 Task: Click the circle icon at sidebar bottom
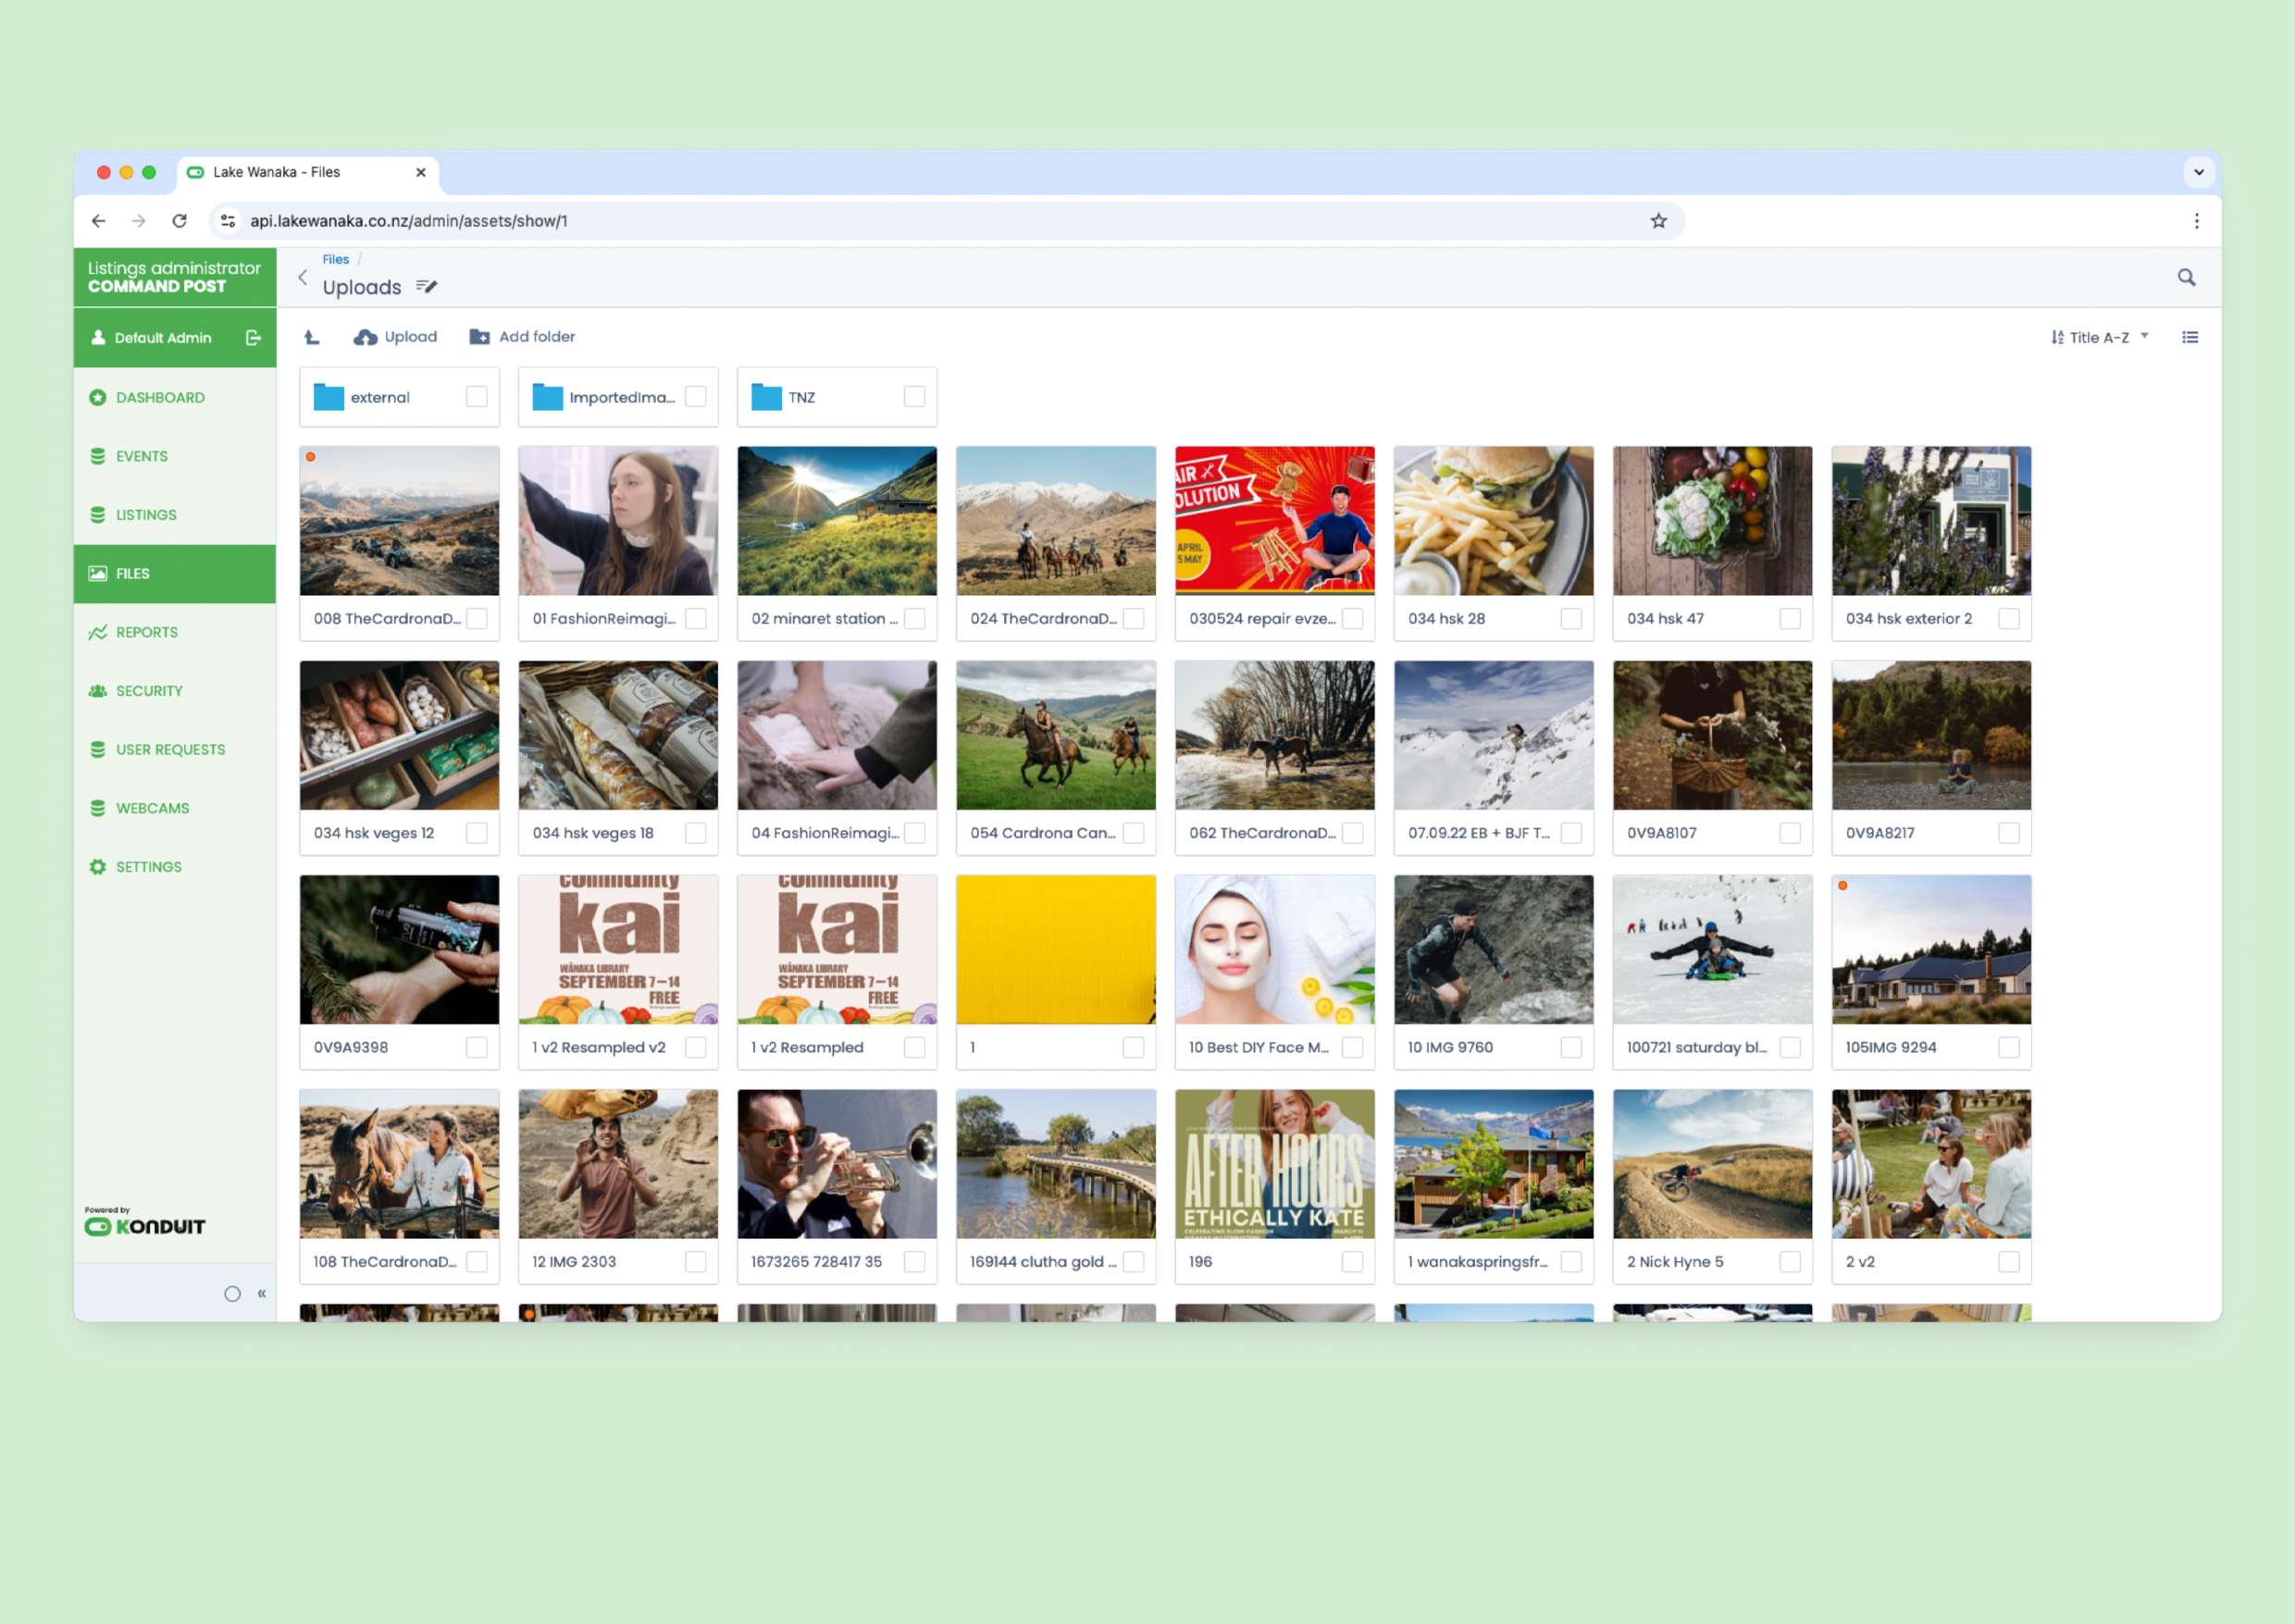pyautogui.click(x=232, y=1294)
